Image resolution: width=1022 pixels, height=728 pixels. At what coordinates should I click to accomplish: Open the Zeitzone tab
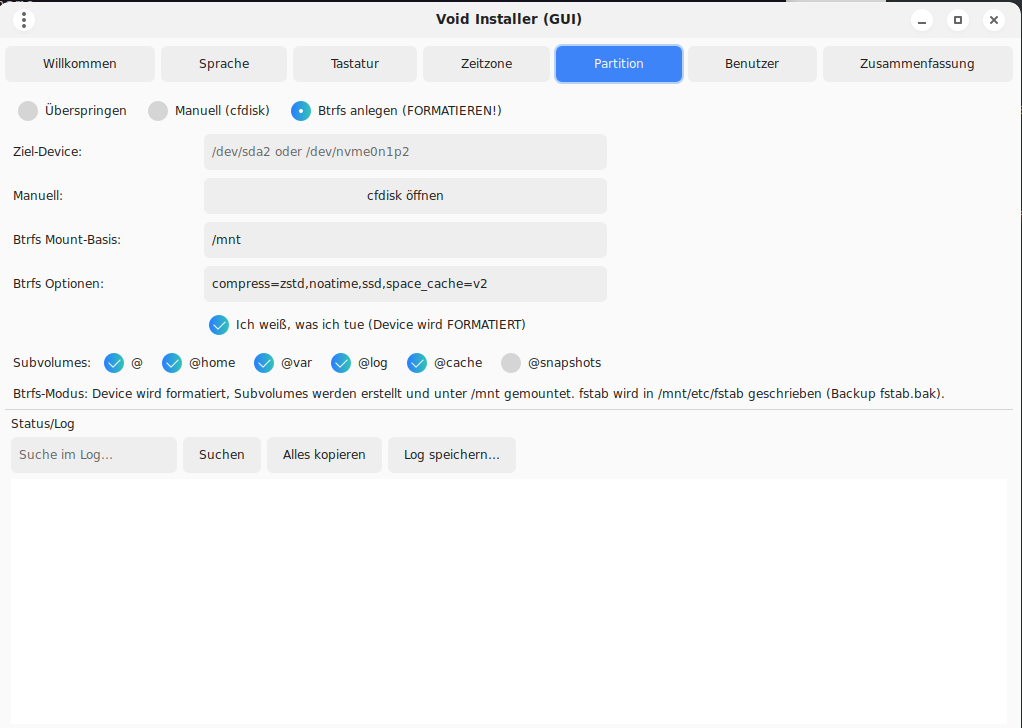[486, 64]
